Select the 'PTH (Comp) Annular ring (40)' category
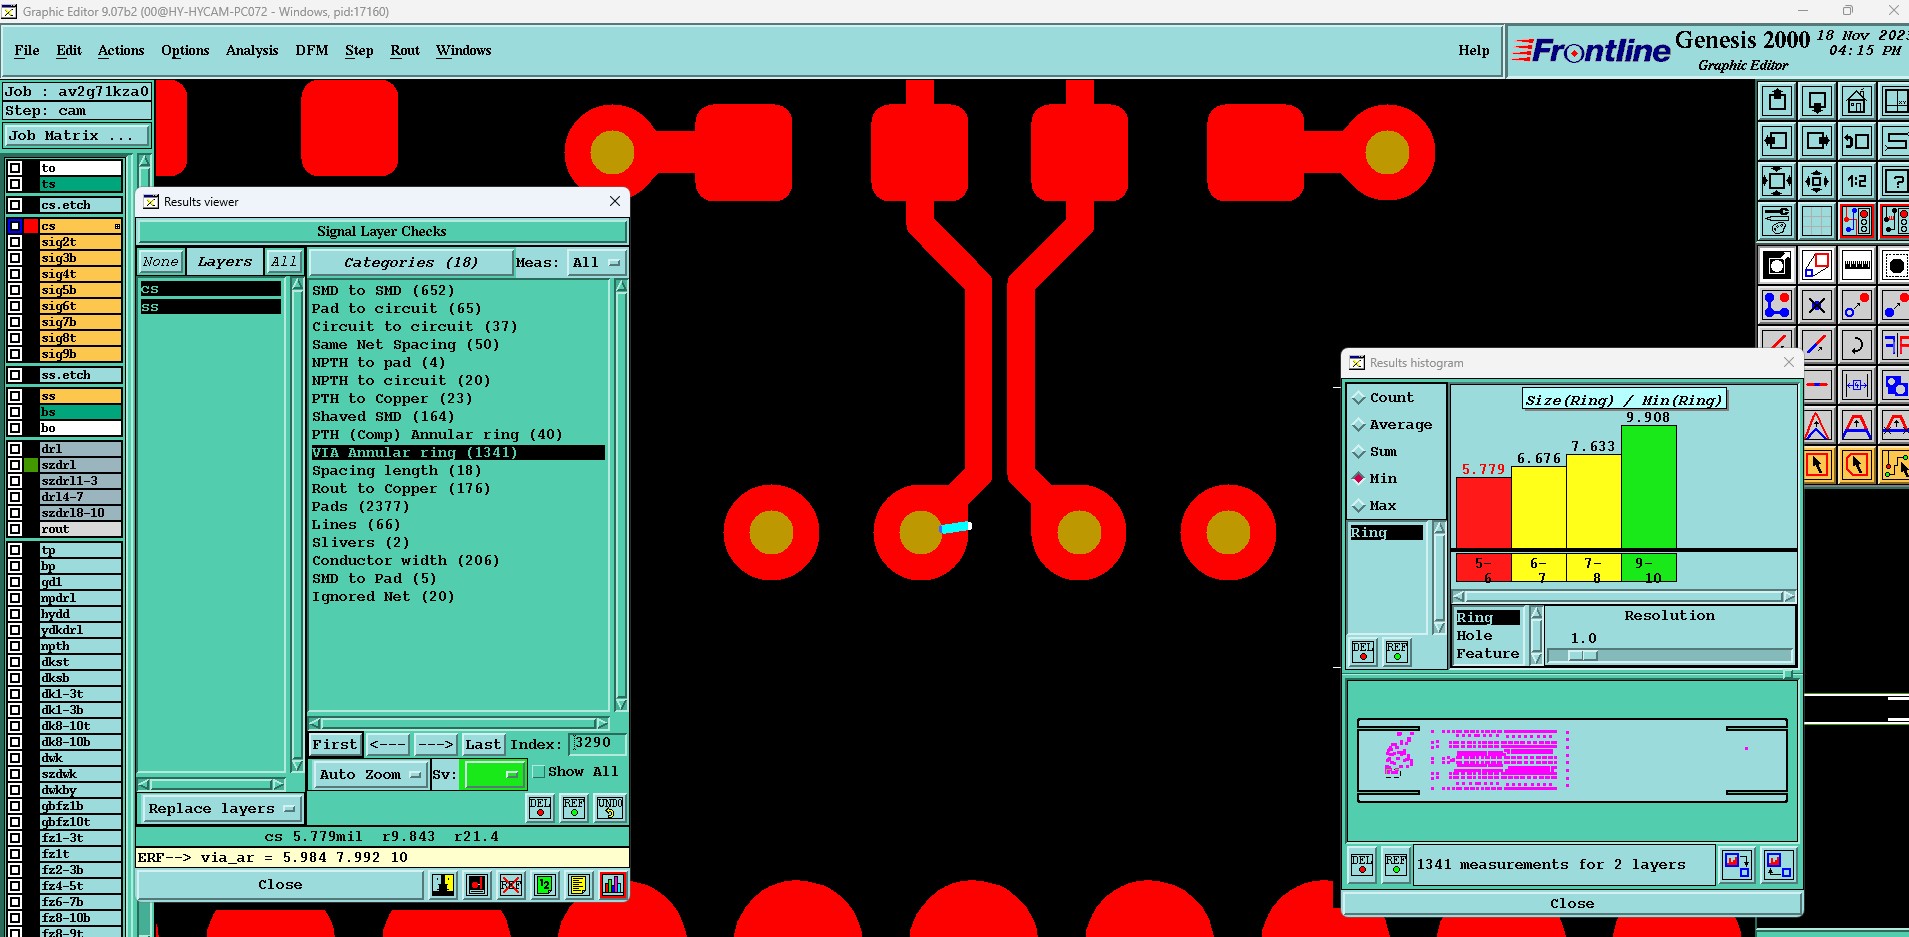Screen dimensions: 1909x937 (437, 434)
